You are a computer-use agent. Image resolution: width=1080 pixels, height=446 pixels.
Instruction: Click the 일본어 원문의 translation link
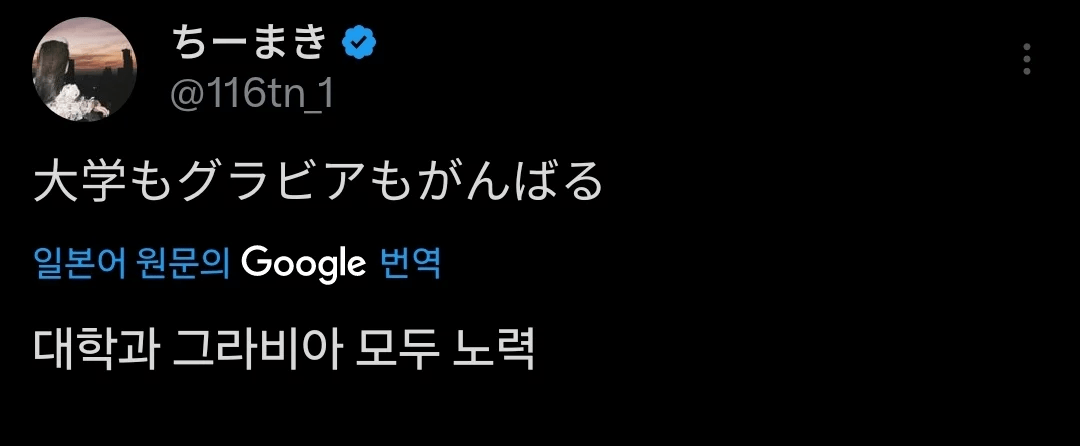[x=131, y=263]
